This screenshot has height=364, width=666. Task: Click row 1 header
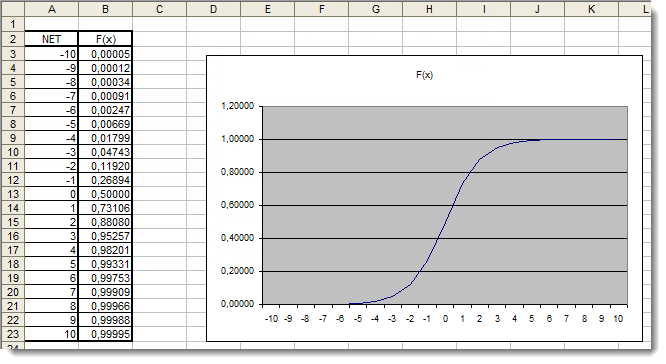13,24
